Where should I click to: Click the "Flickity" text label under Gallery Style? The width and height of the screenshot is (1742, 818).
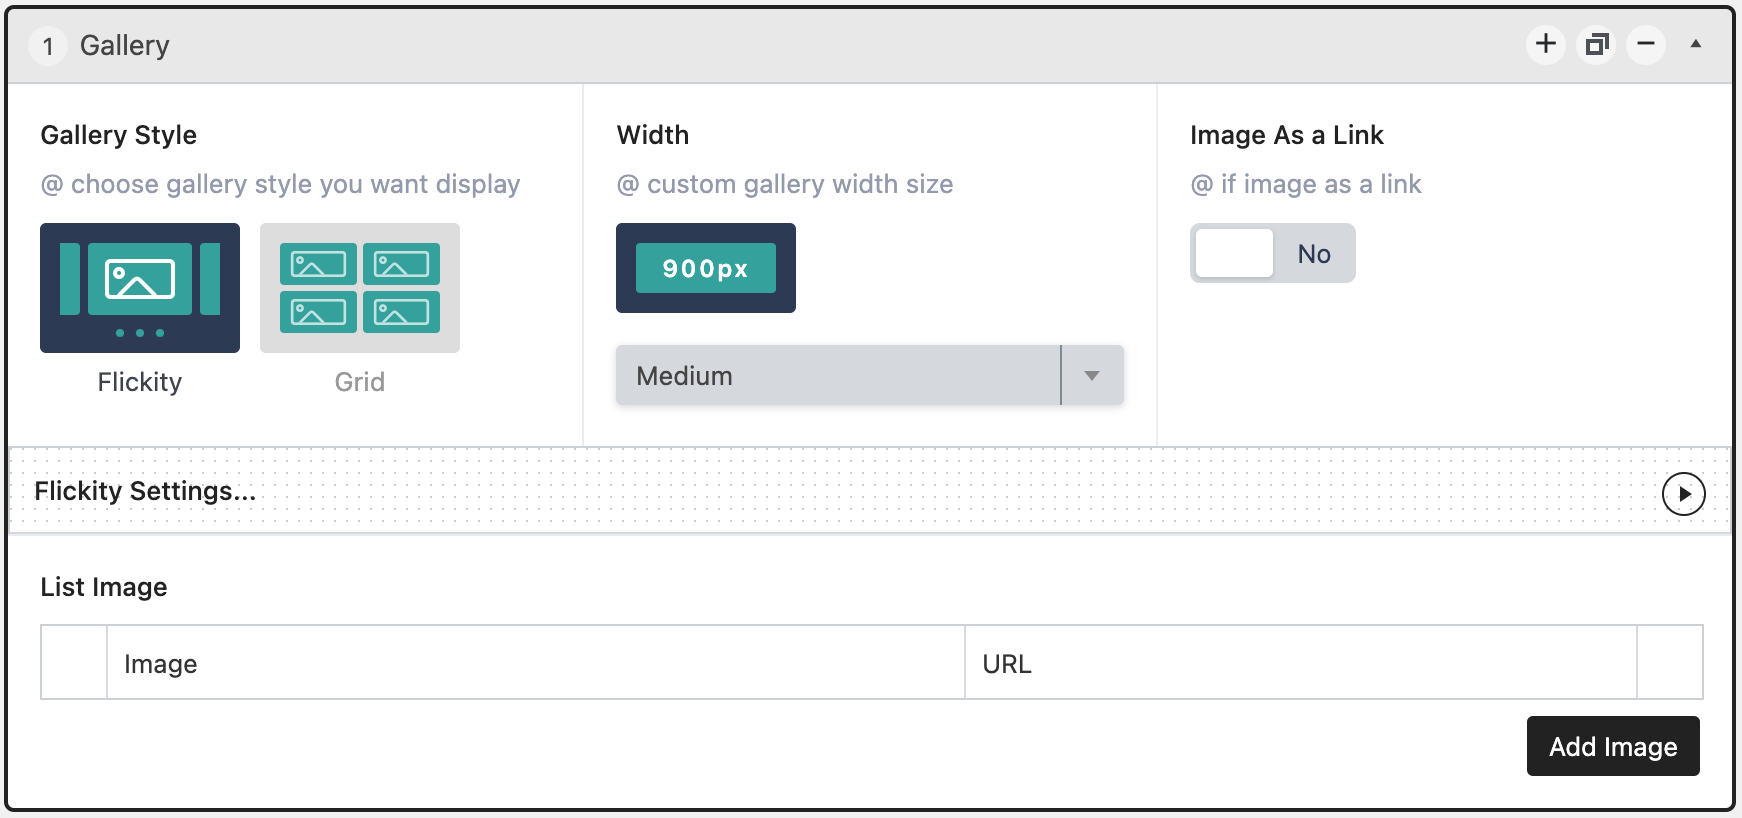click(140, 382)
